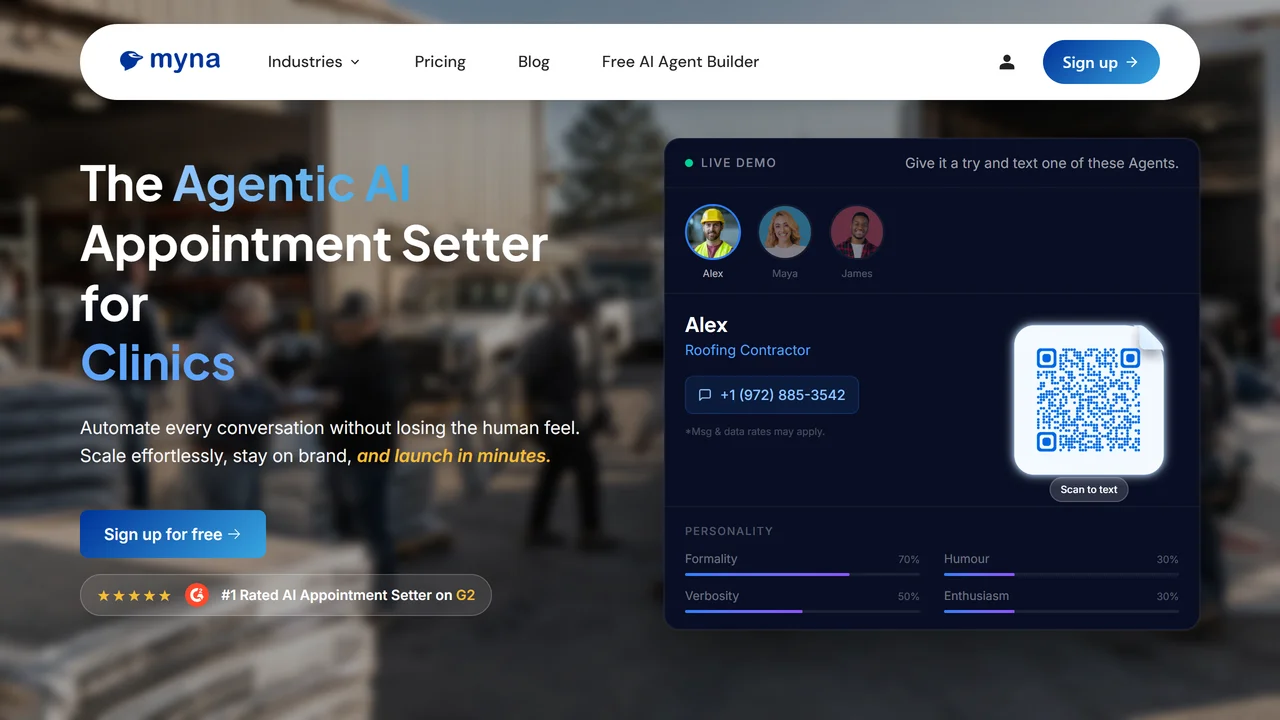Click the Formality 70% value
The width and height of the screenshot is (1280, 720).
click(x=909, y=560)
